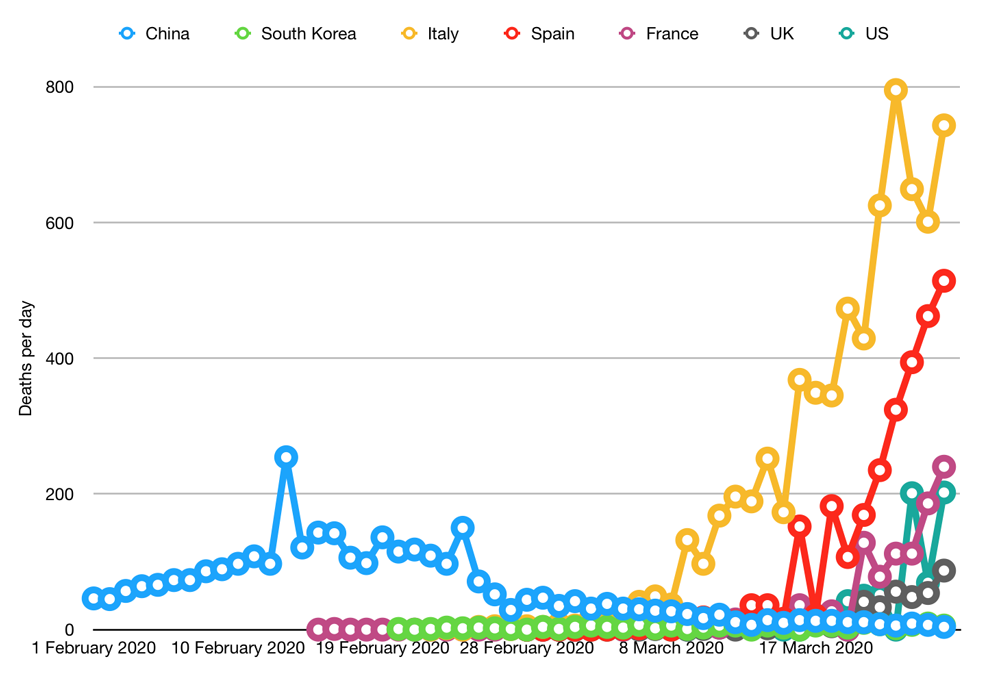Image resolution: width=1000 pixels, height=686 pixels.
Task: Click the Italy legend marker icon
Action: (x=409, y=33)
